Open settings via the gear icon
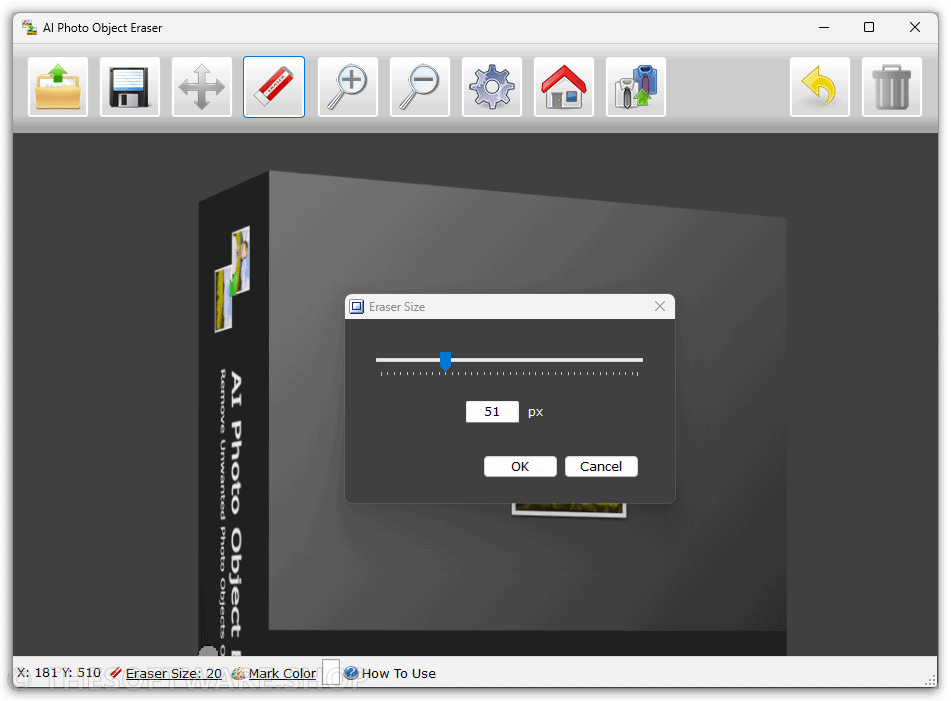The image size is (951, 701). pyautogui.click(x=492, y=87)
